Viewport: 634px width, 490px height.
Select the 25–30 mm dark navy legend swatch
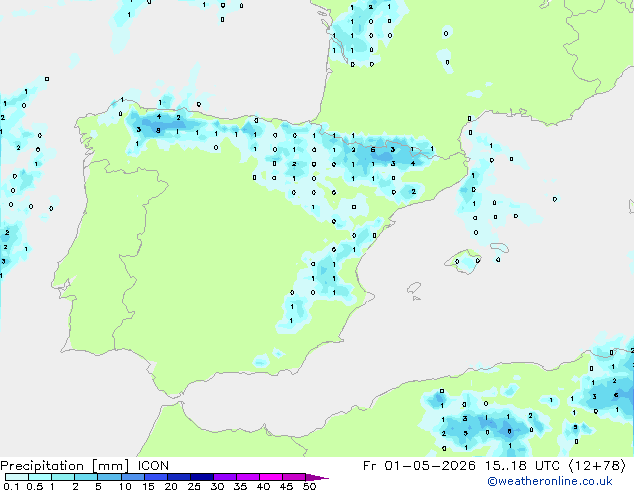click(201, 477)
